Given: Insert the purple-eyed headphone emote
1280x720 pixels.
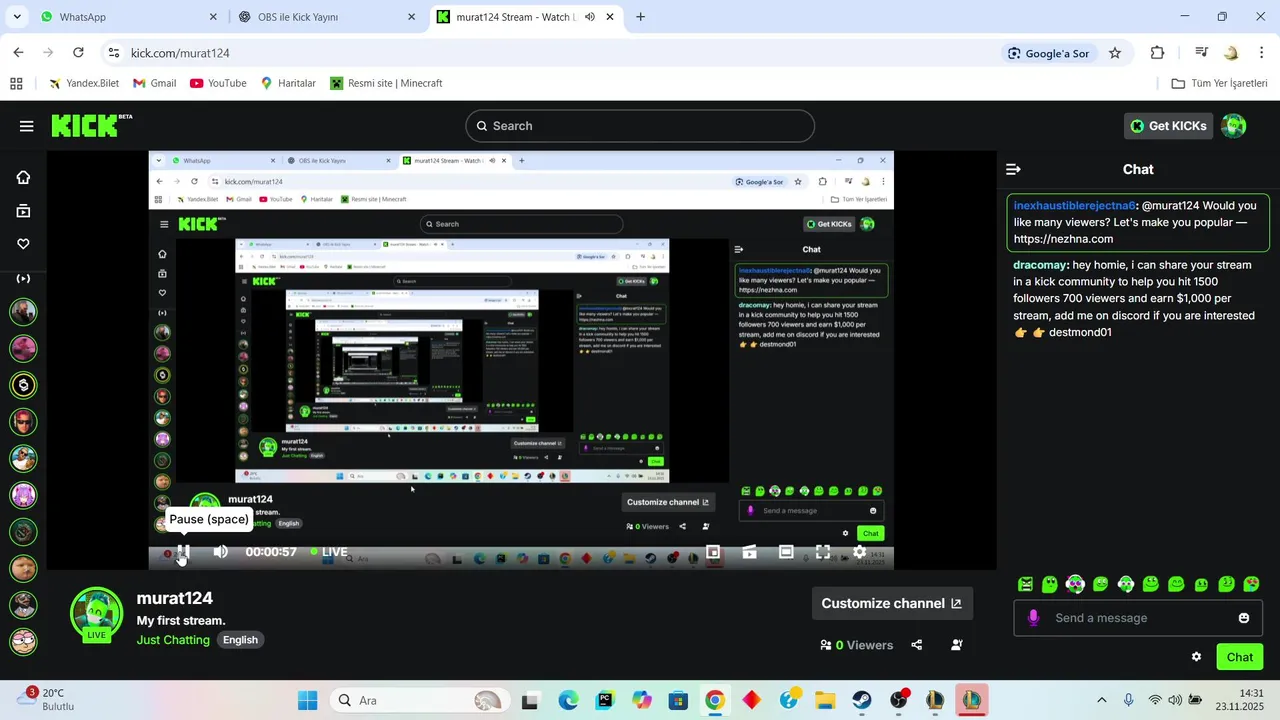Looking at the screenshot, I should click(1075, 584).
